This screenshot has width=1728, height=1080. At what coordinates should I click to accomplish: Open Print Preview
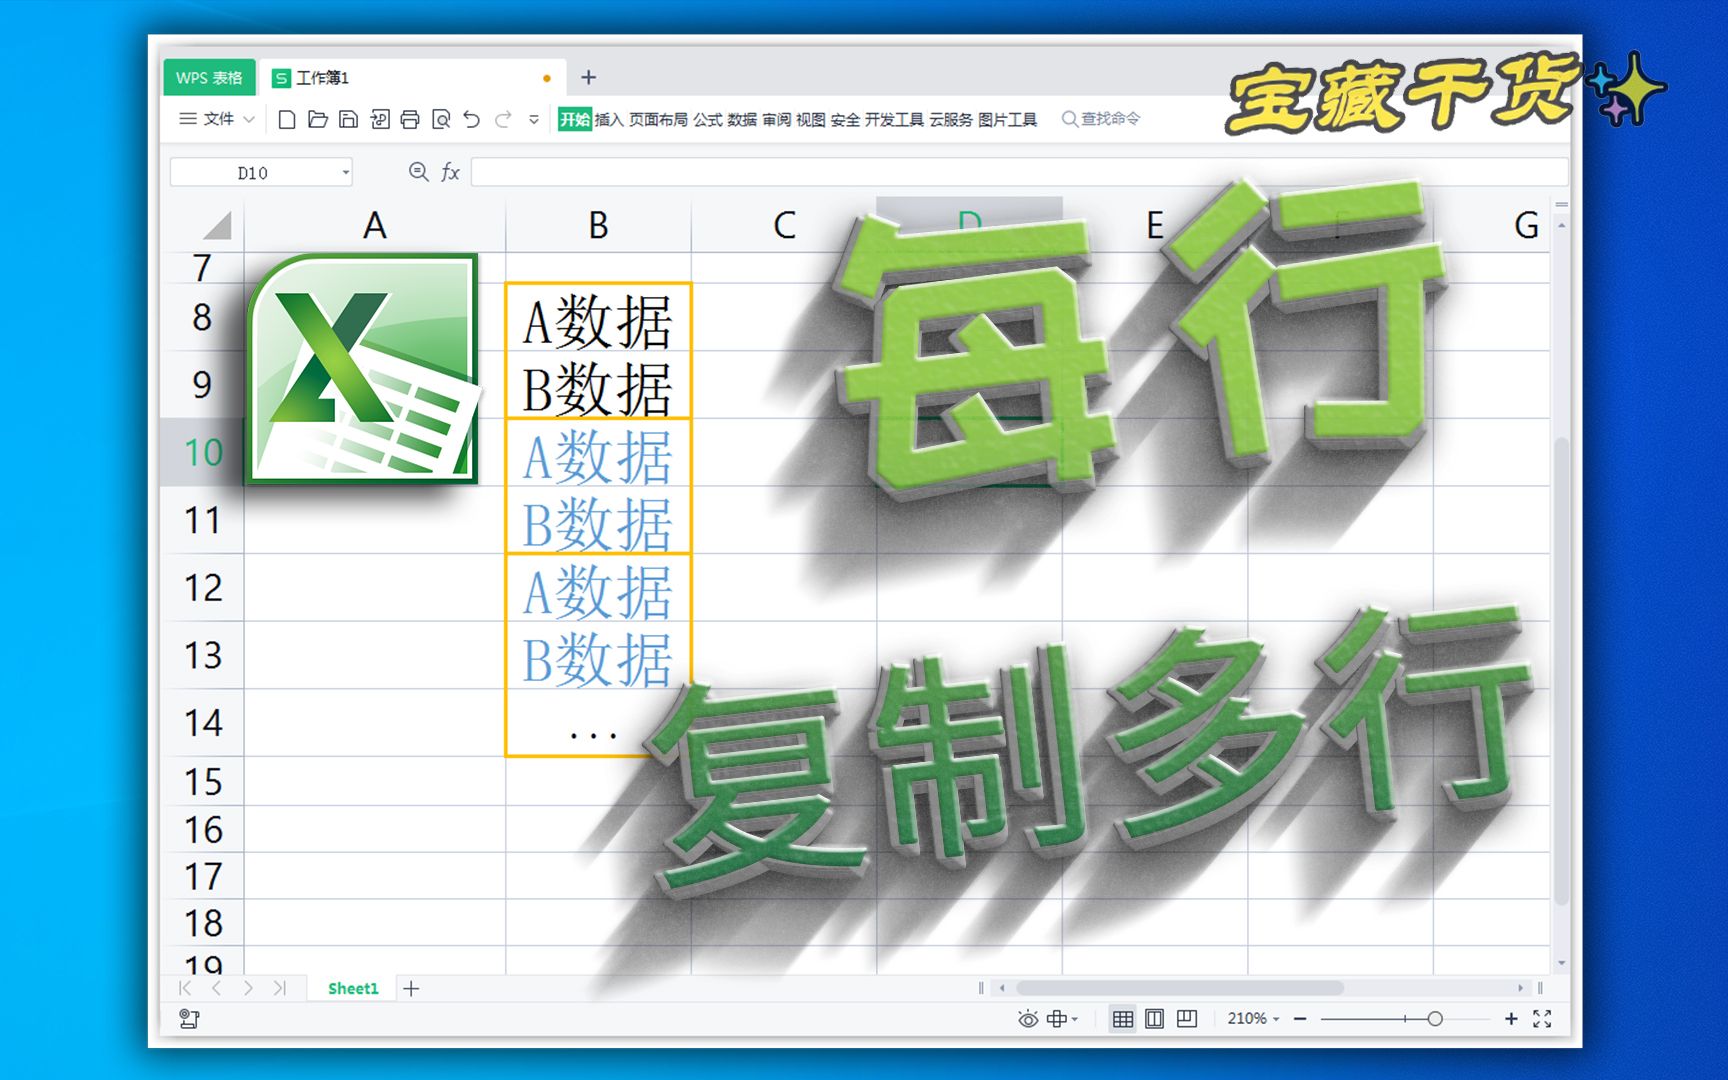pos(441,120)
